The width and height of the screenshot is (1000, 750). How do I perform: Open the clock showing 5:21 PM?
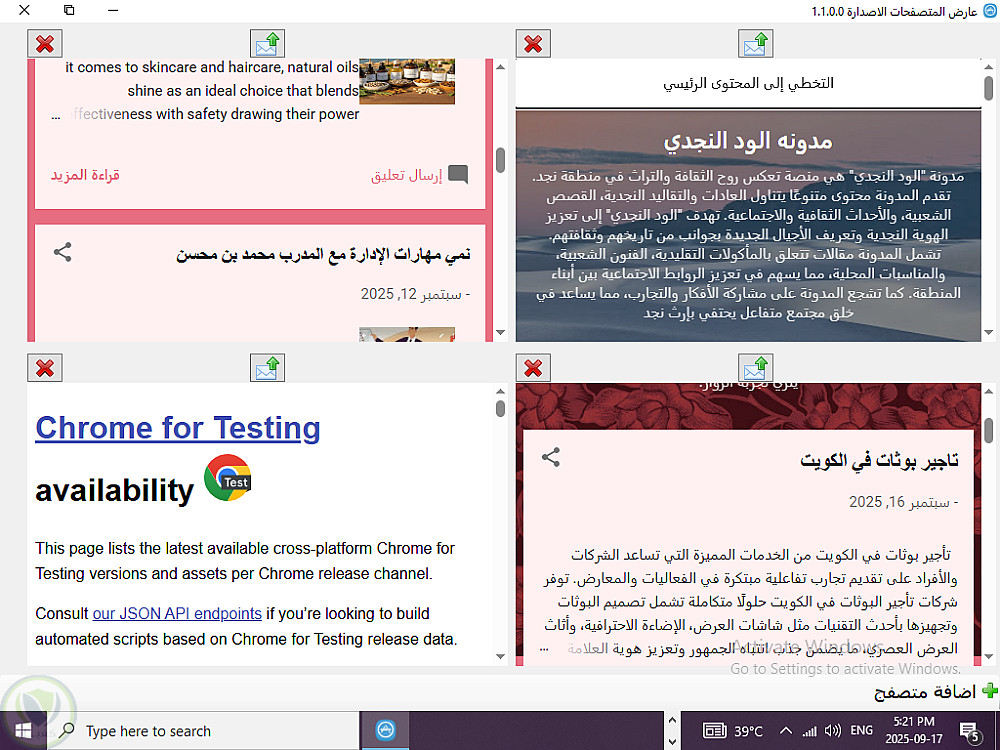tap(914, 730)
